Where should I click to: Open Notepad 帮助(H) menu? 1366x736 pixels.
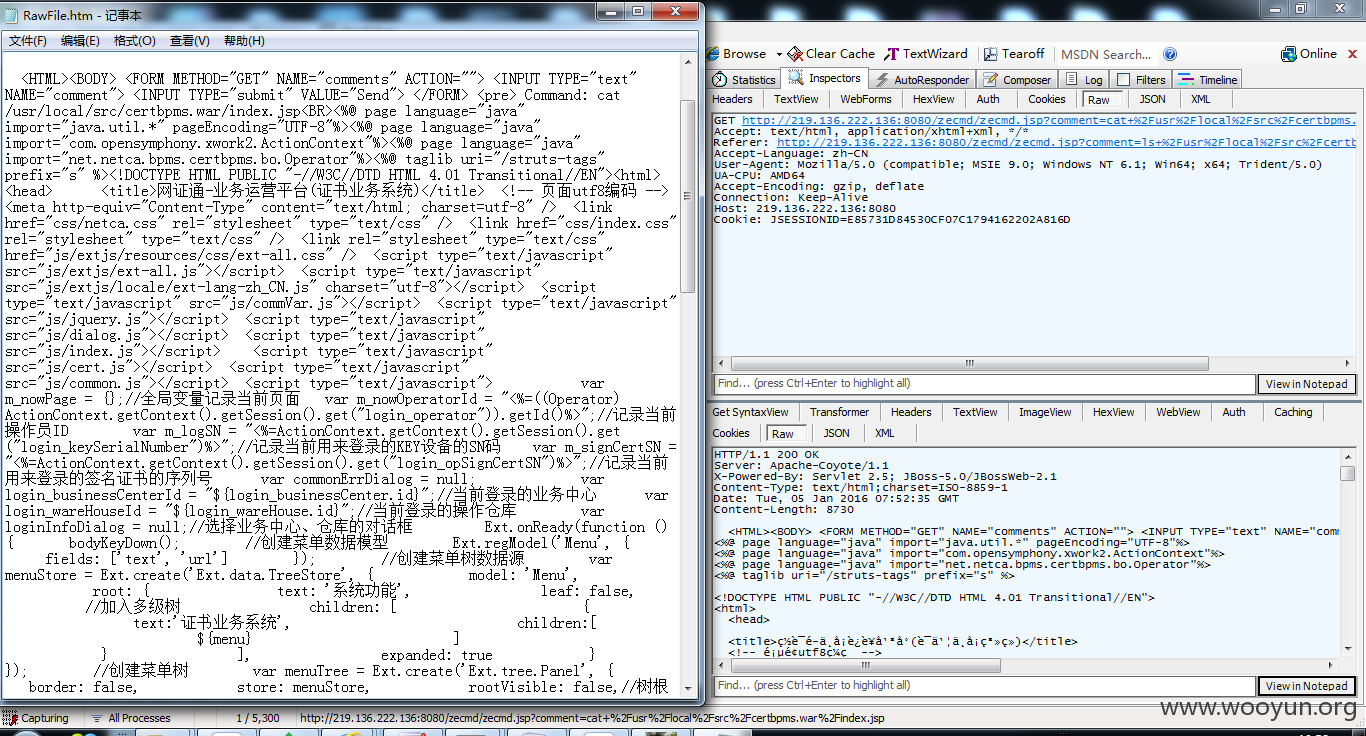[244, 41]
